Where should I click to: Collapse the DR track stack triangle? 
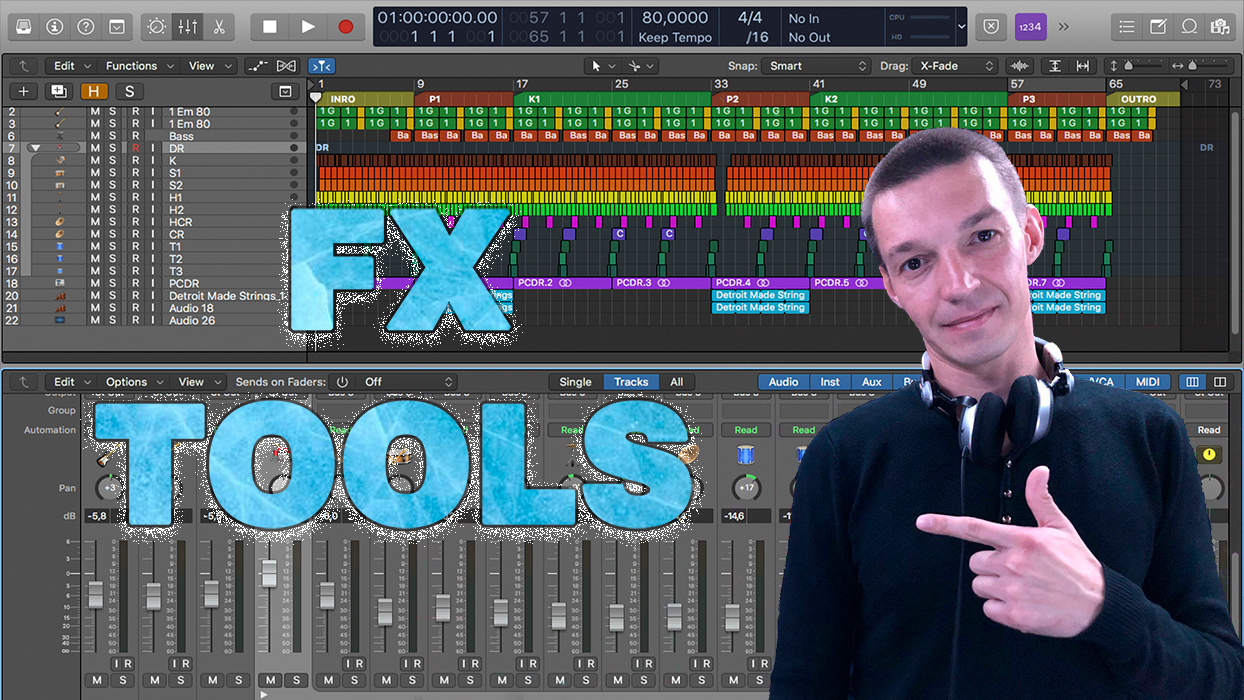(35, 148)
